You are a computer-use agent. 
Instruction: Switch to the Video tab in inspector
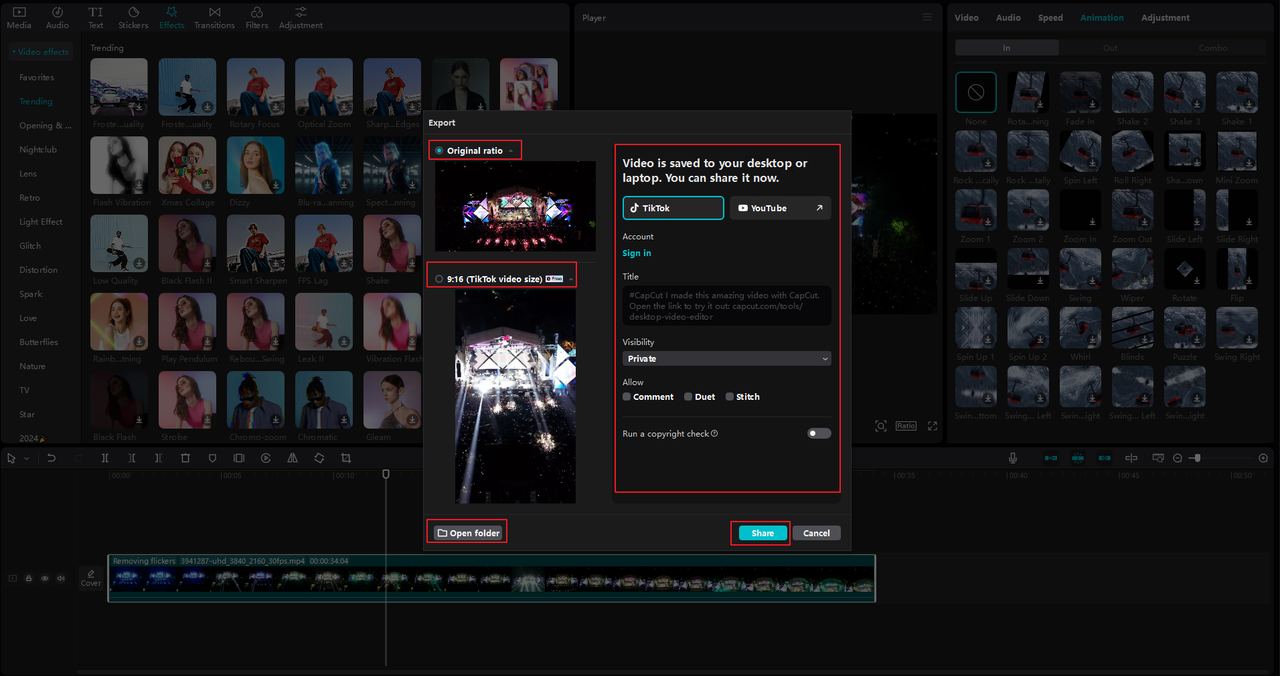click(966, 18)
